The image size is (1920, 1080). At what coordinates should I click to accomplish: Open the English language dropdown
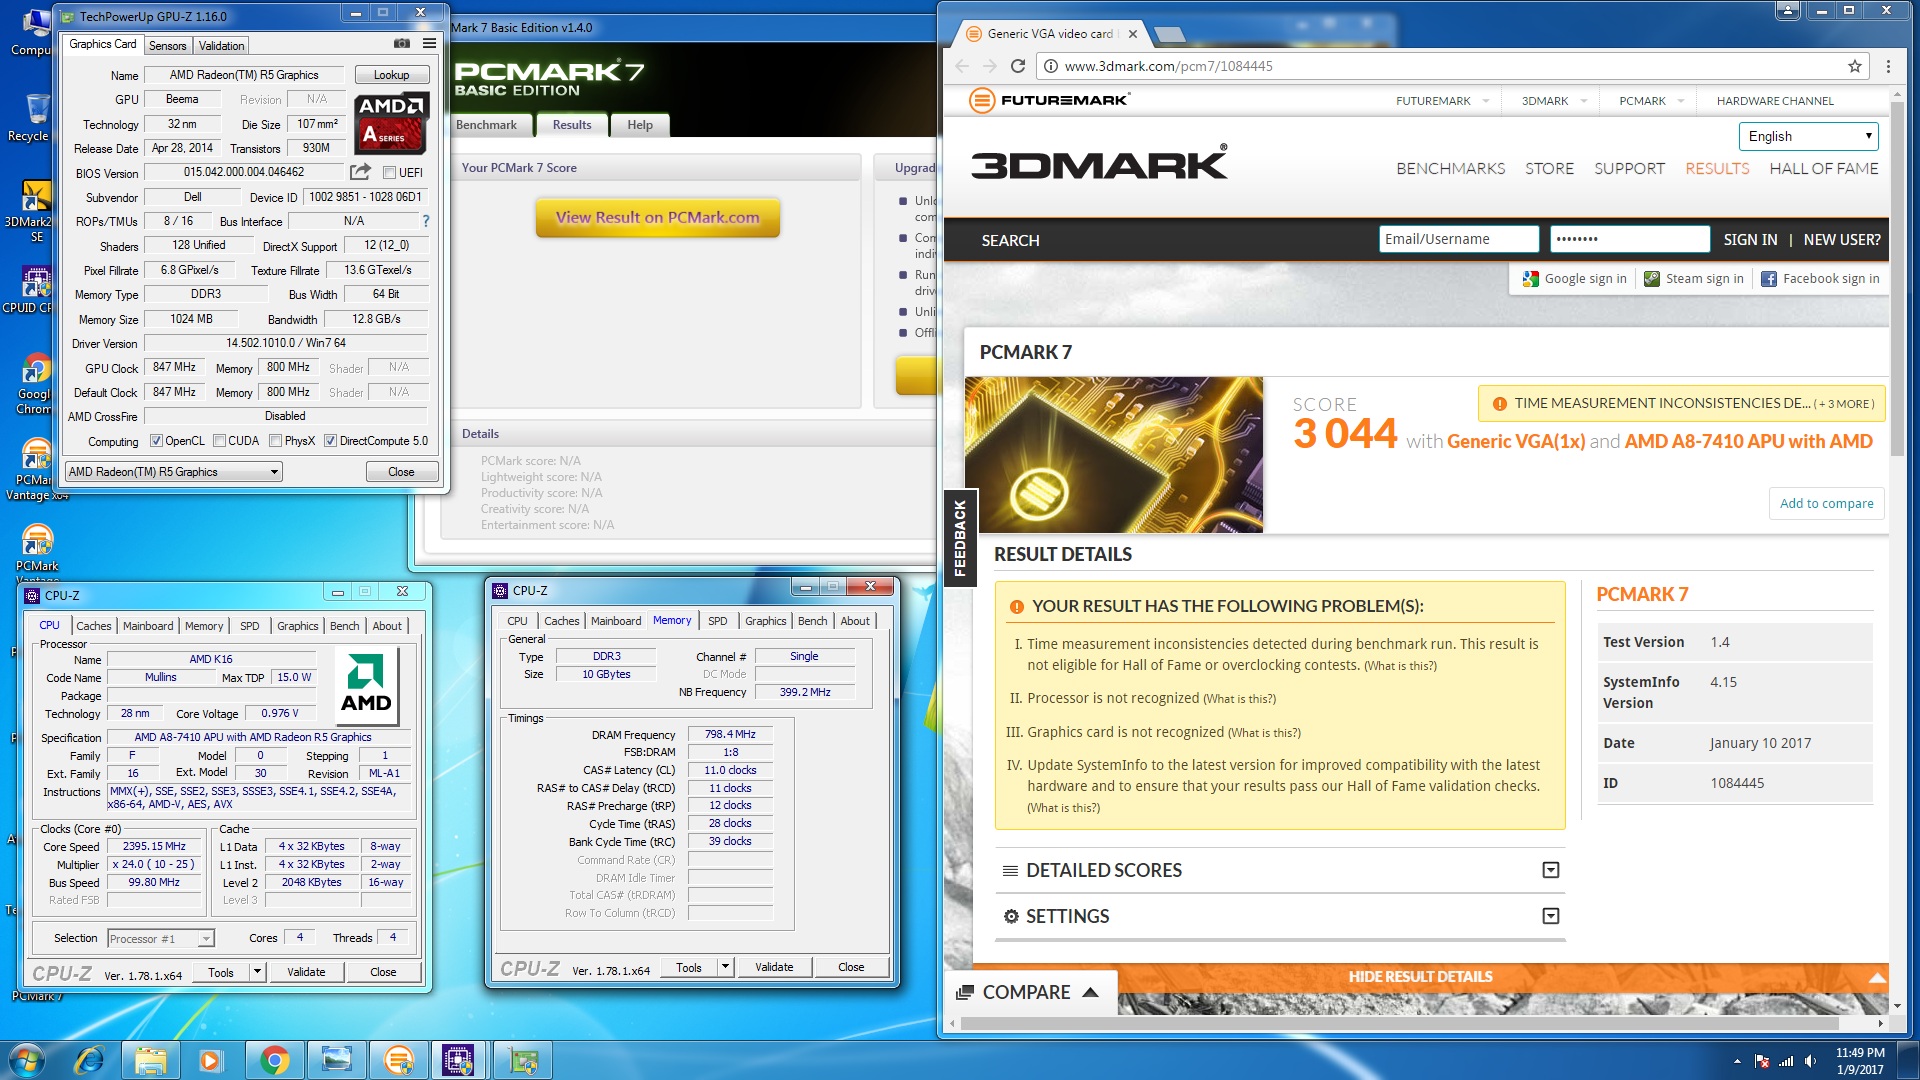pyautogui.click(x=1809, y=136)
